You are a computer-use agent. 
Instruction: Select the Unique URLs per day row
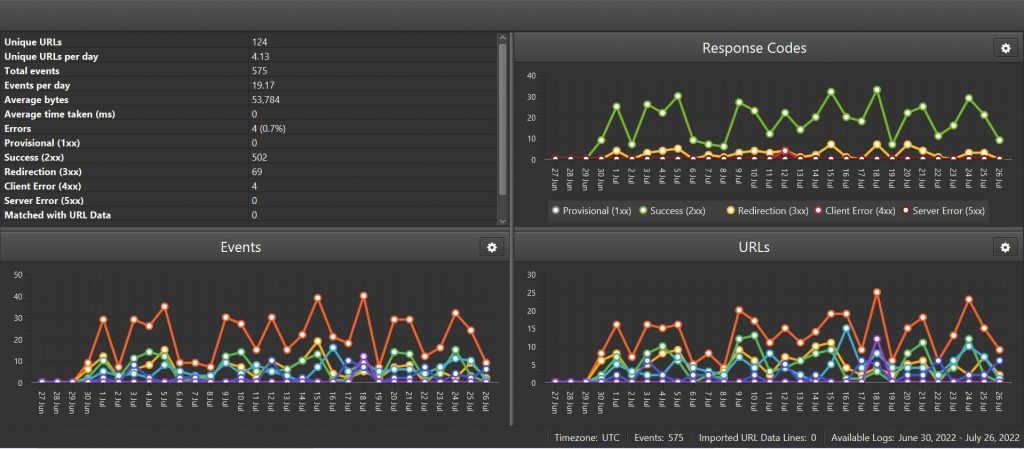[249, 56]
